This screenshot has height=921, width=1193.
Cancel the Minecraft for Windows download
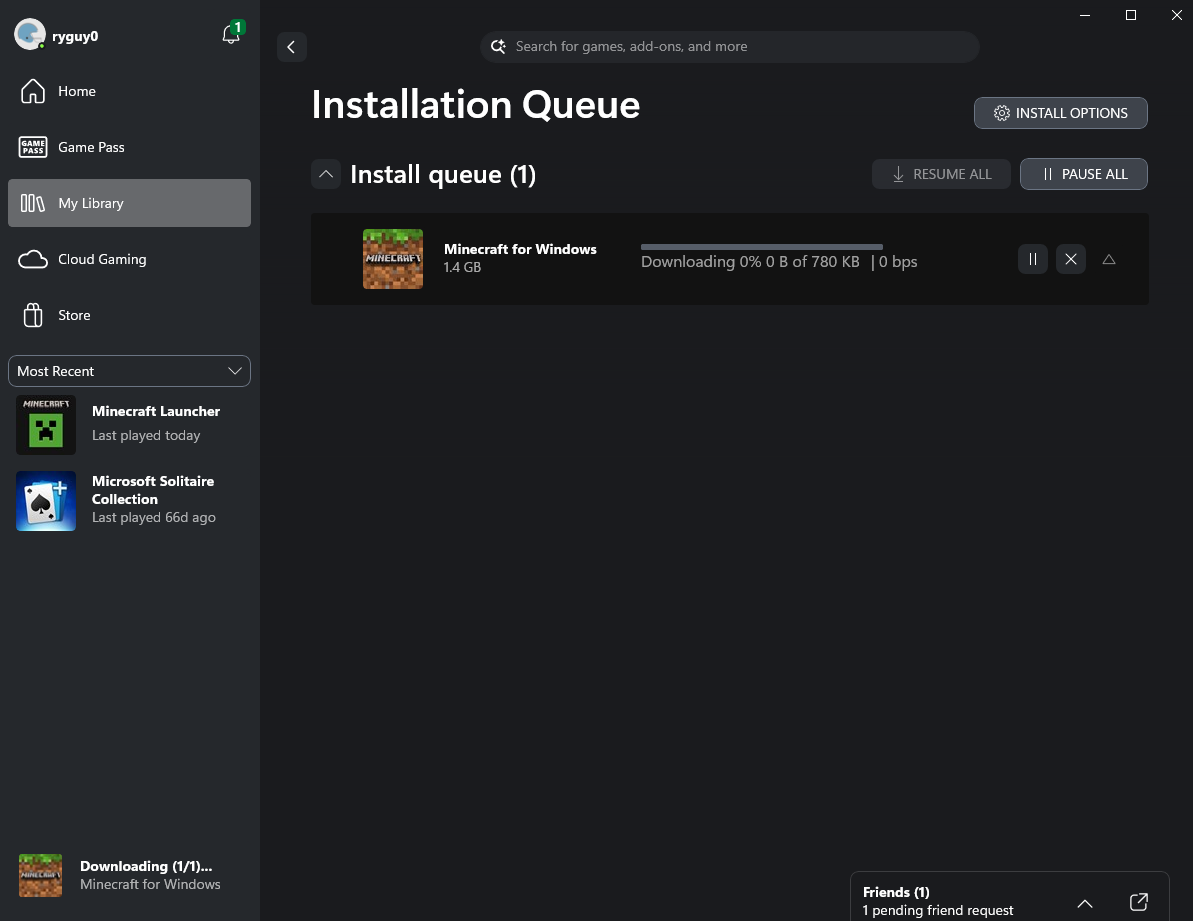(1071, 259)
